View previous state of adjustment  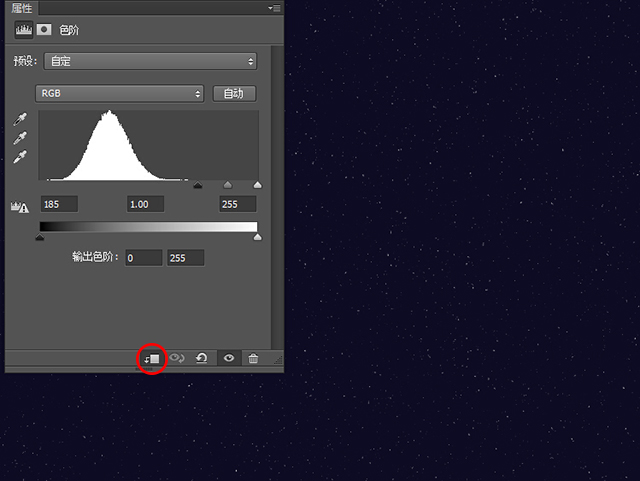[177, 358]
